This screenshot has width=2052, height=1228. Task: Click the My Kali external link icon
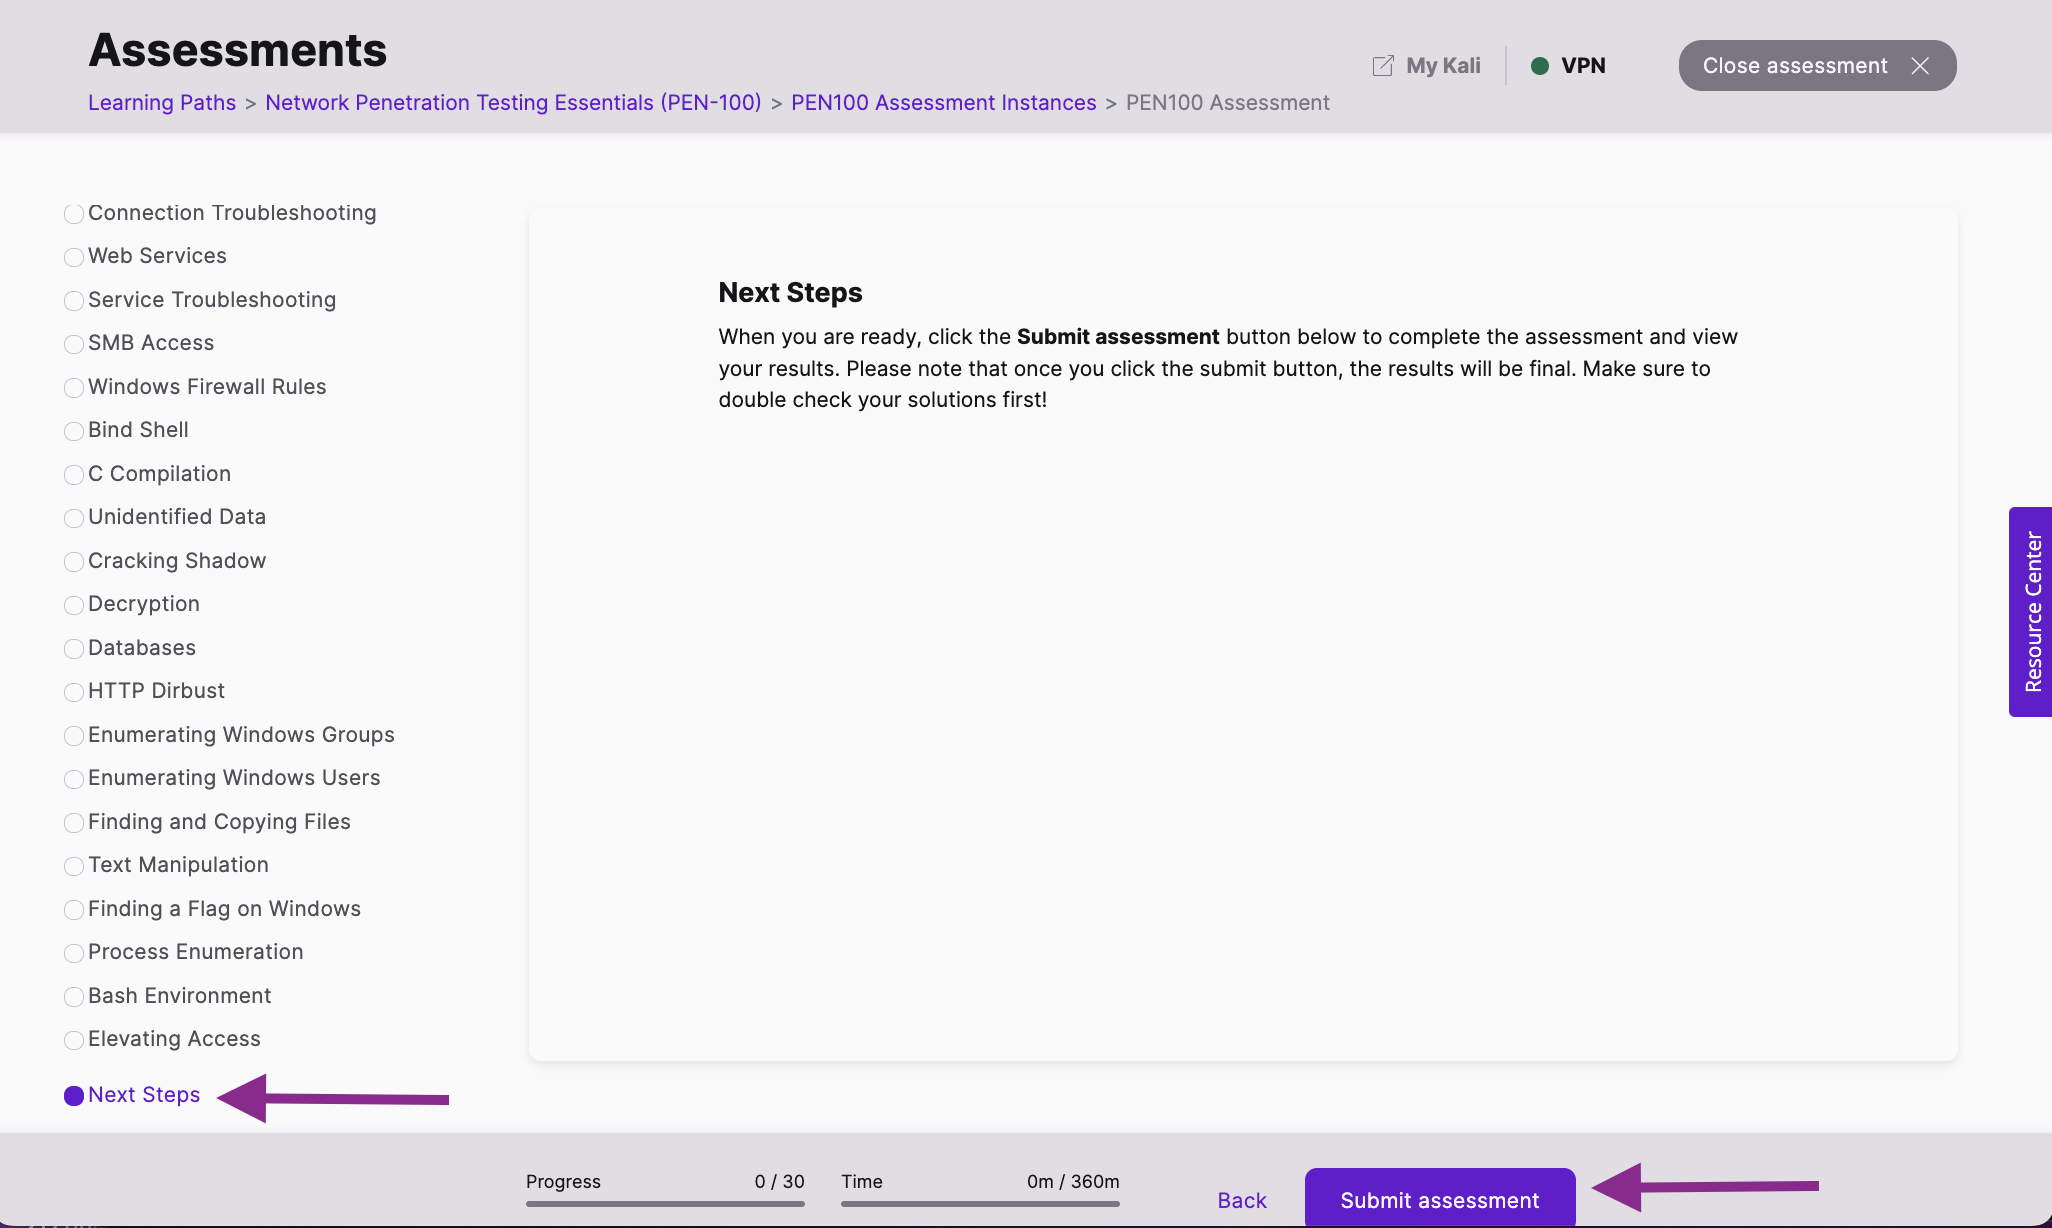coord(1383,66)
